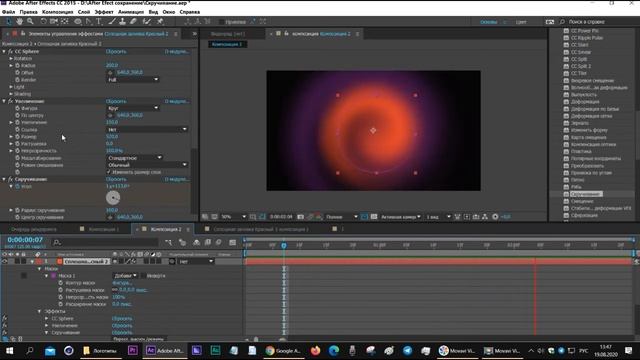Select the Brush tool
Viewport: 640px width, 360px height.
(x=112, y=21)
